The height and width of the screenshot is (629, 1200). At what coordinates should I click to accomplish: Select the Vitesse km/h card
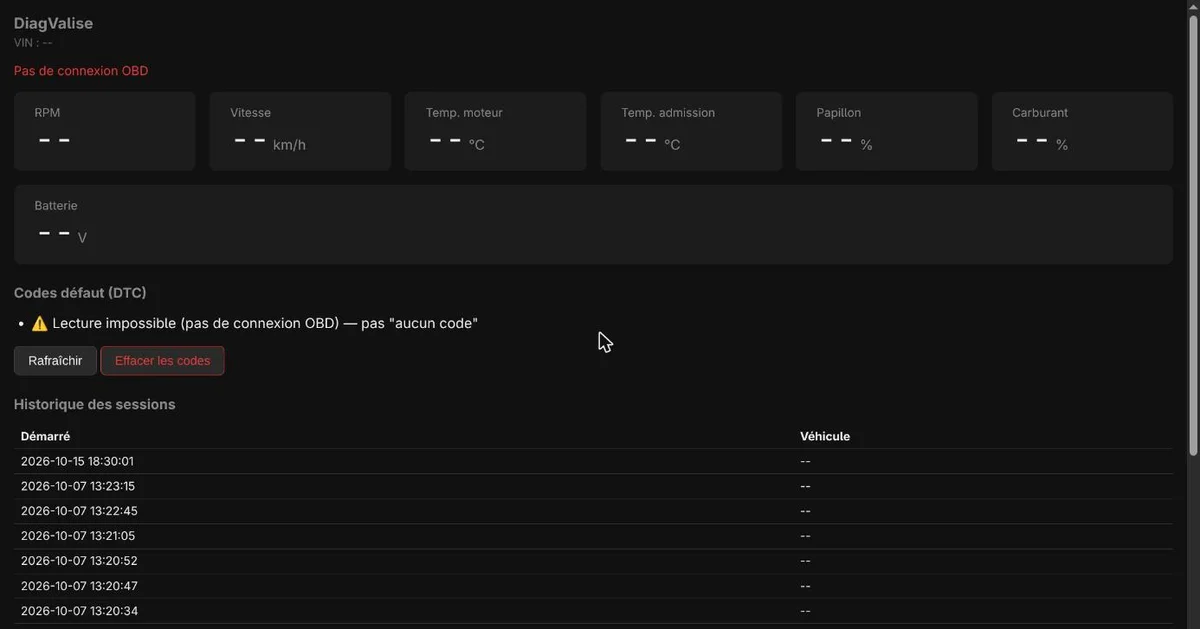coord(300,131)
